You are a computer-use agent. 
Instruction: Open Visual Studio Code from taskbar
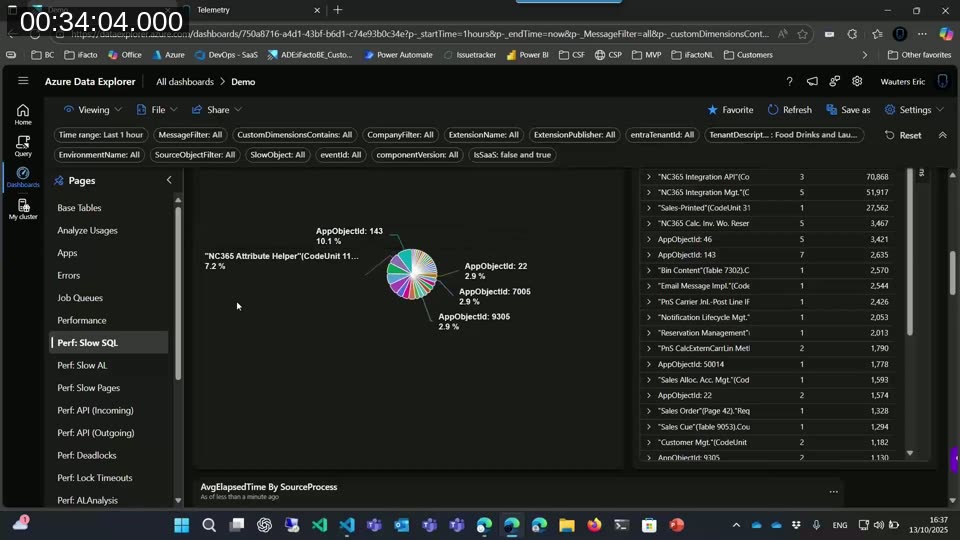(x=347, y=525)
